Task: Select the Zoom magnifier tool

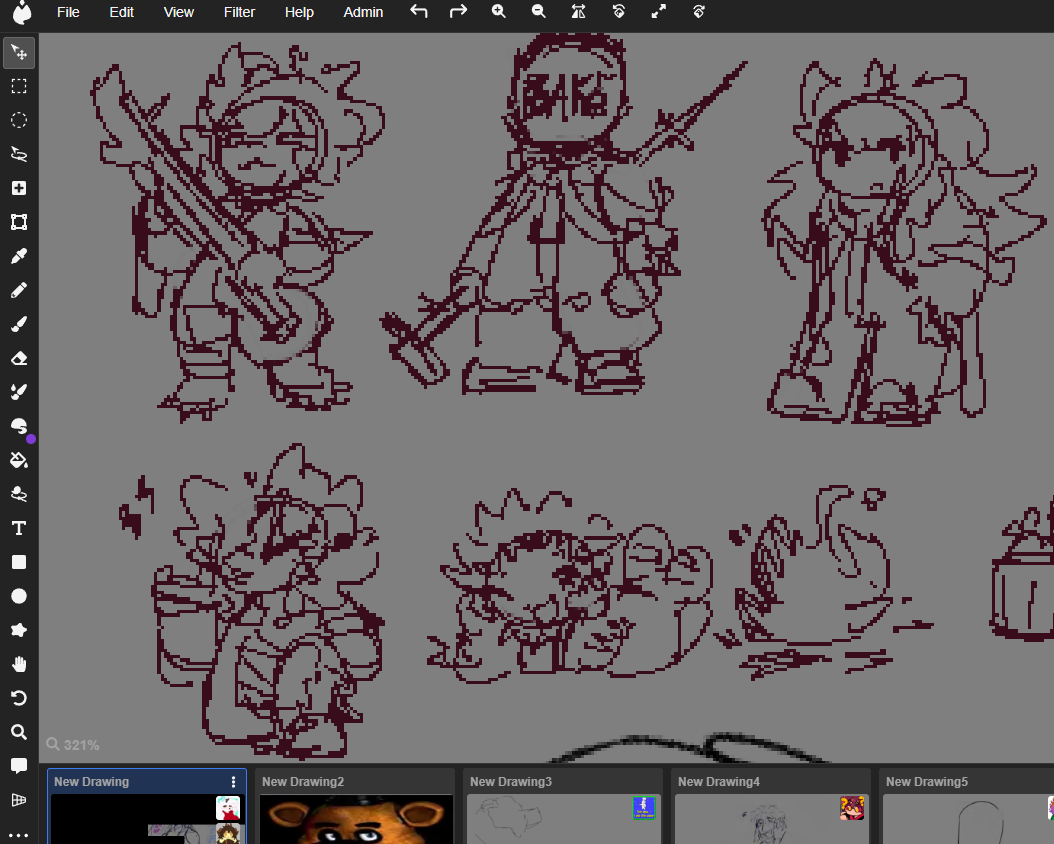Action: pos(19,732)
